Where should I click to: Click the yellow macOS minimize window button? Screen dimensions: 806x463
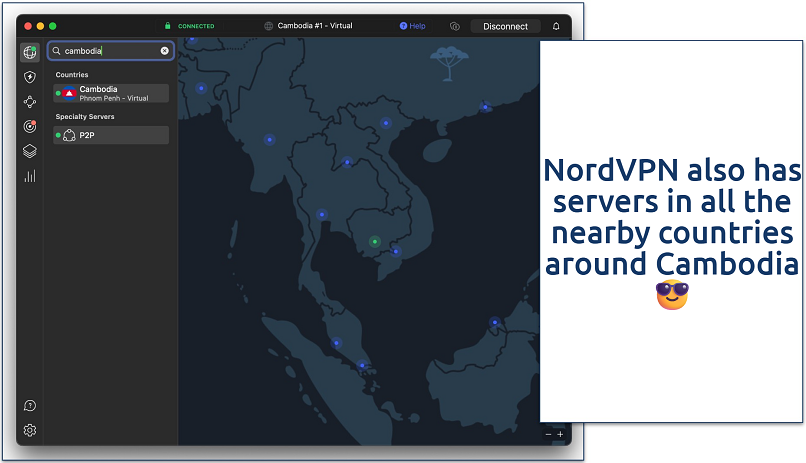[x=40, y=26]
